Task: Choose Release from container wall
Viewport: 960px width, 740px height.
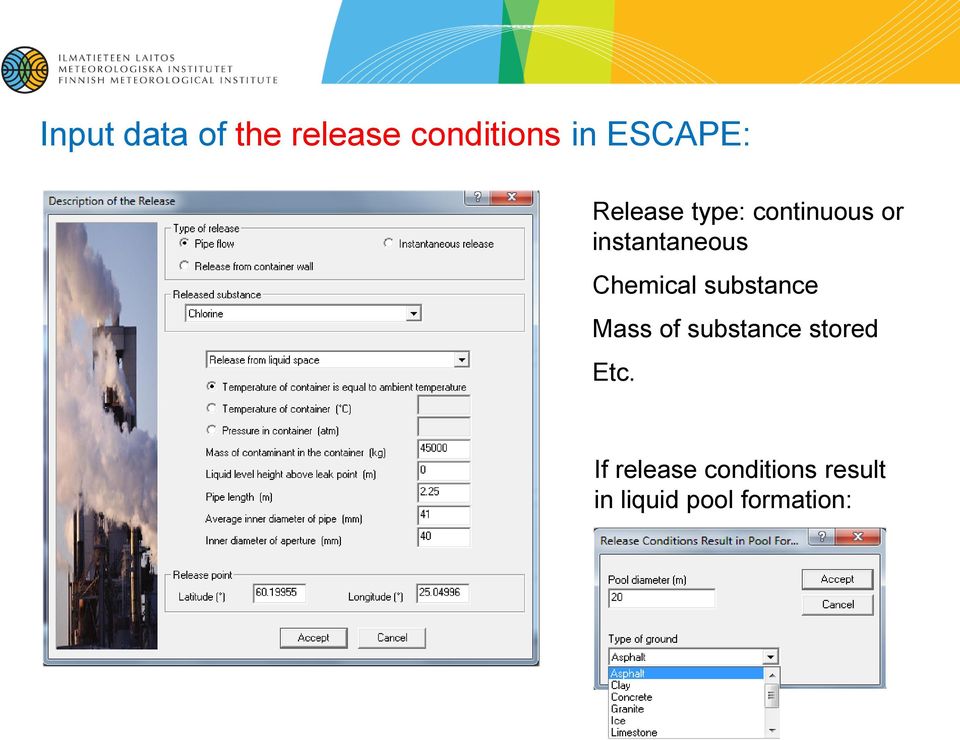Action: (x=184, y=266)
